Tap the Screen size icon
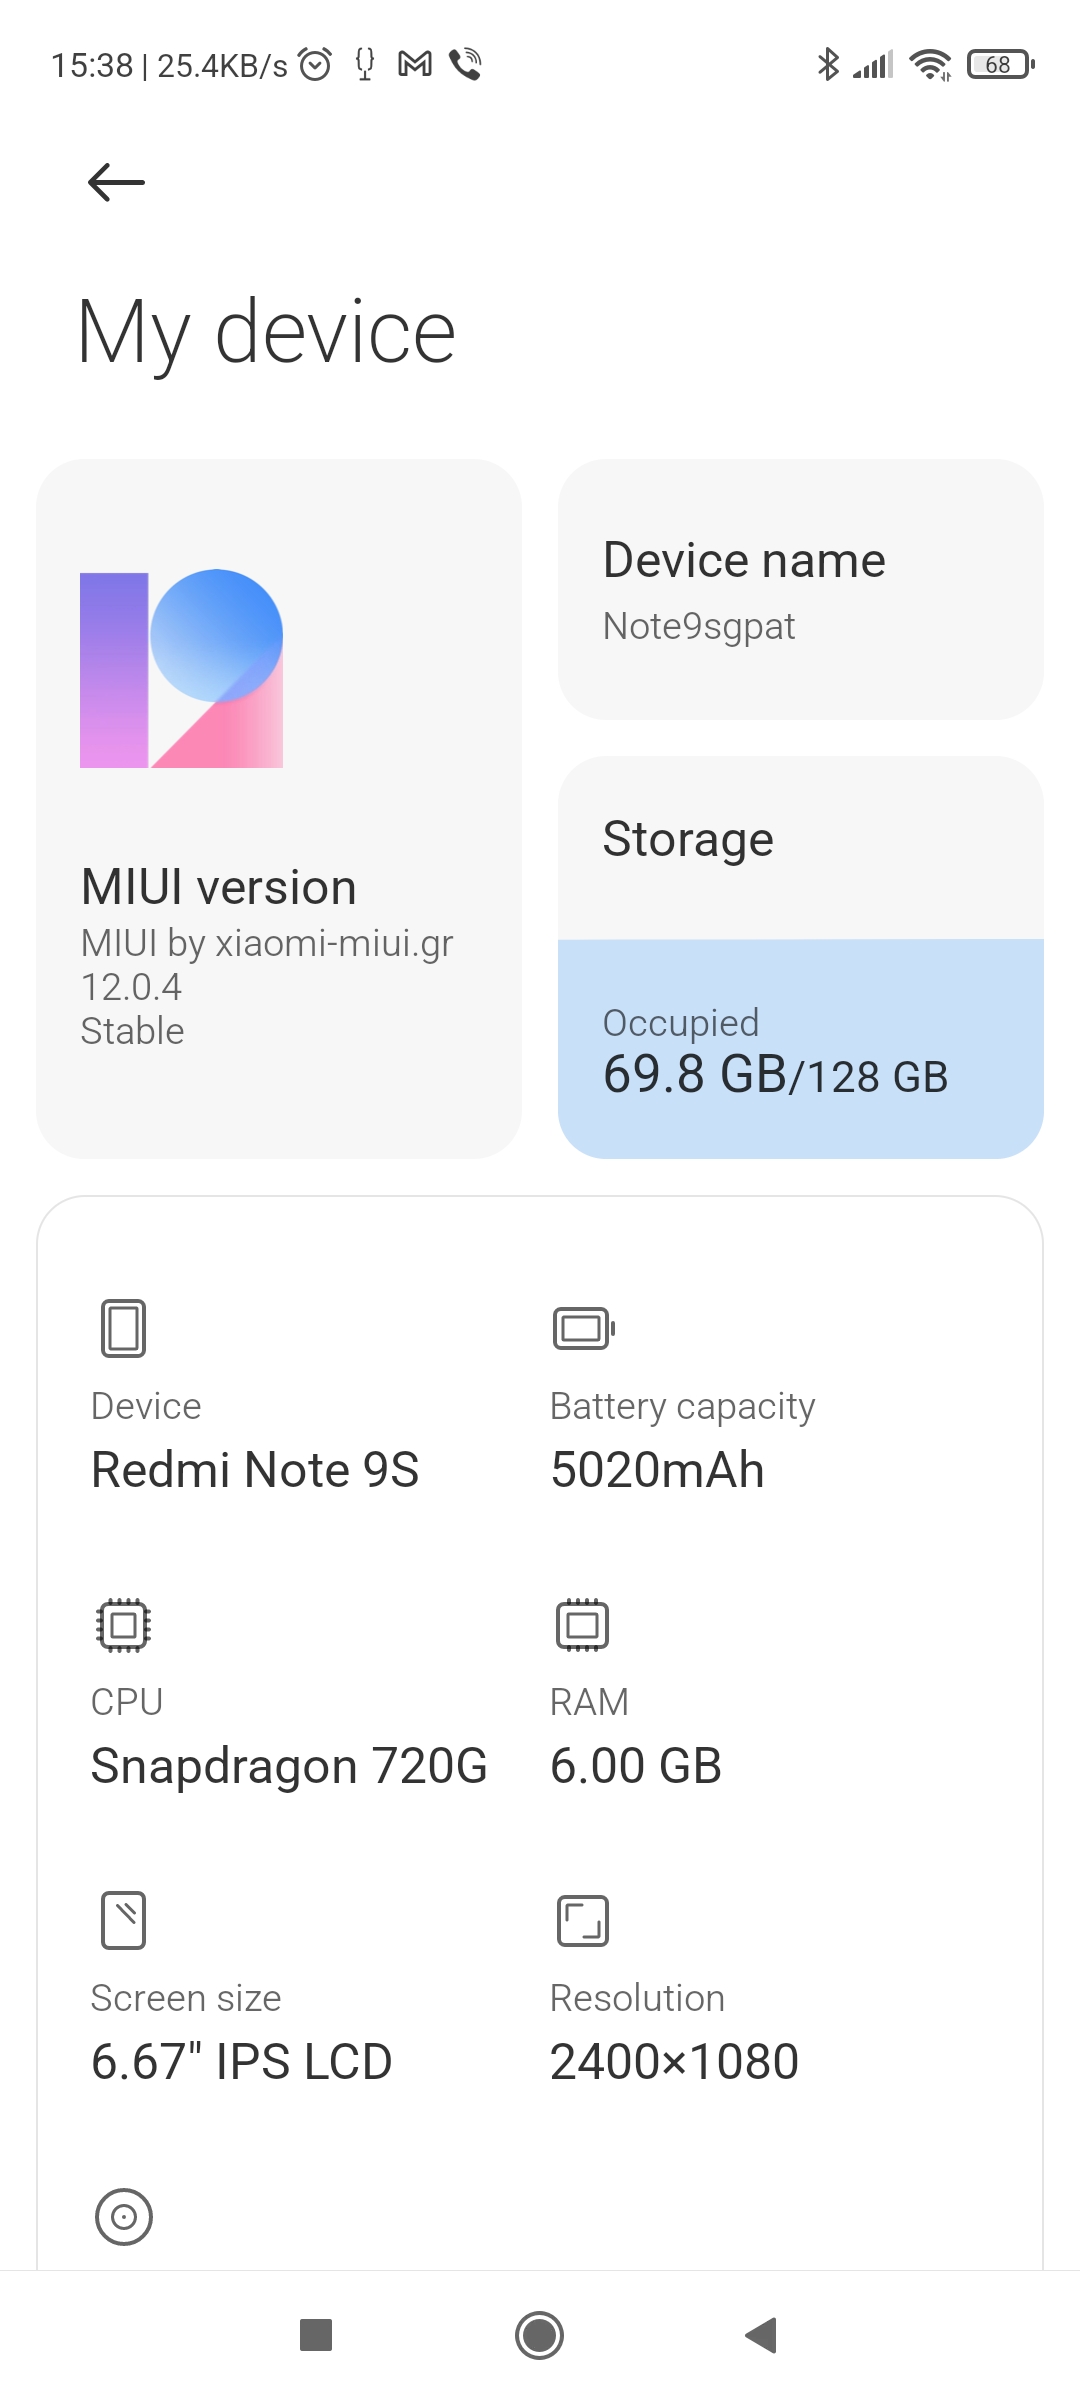The image size is (1080, 2400). (x=123, y=1920)
